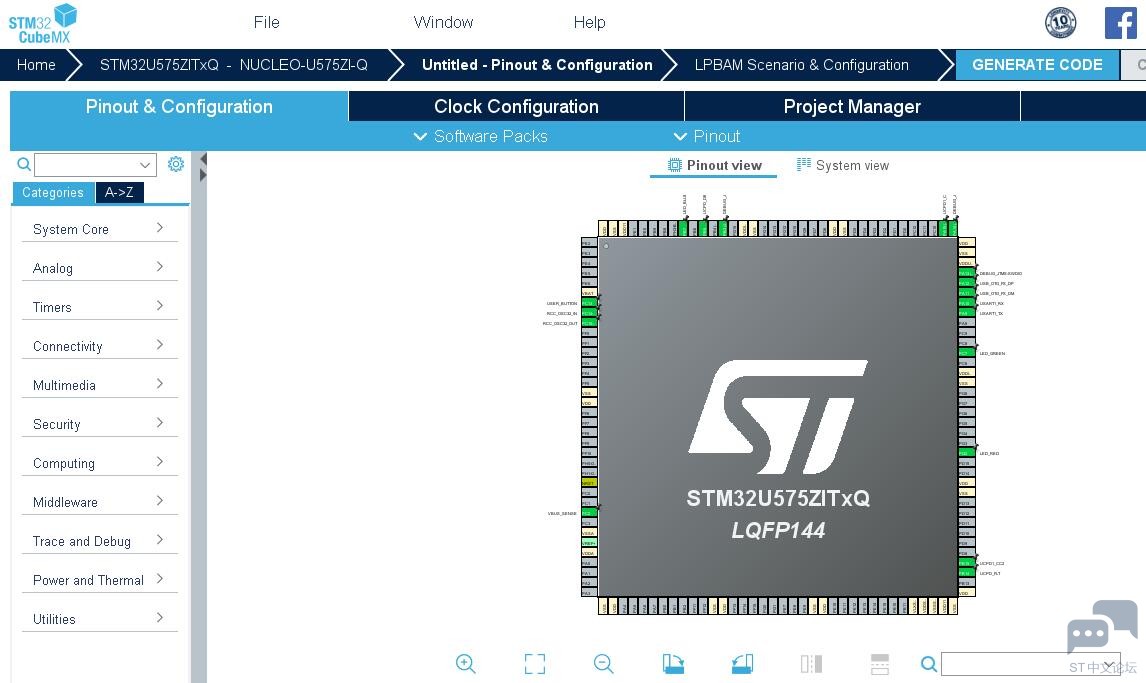Expand the Timers category
Screen dimensions: 1146x683
coord(99,307)
